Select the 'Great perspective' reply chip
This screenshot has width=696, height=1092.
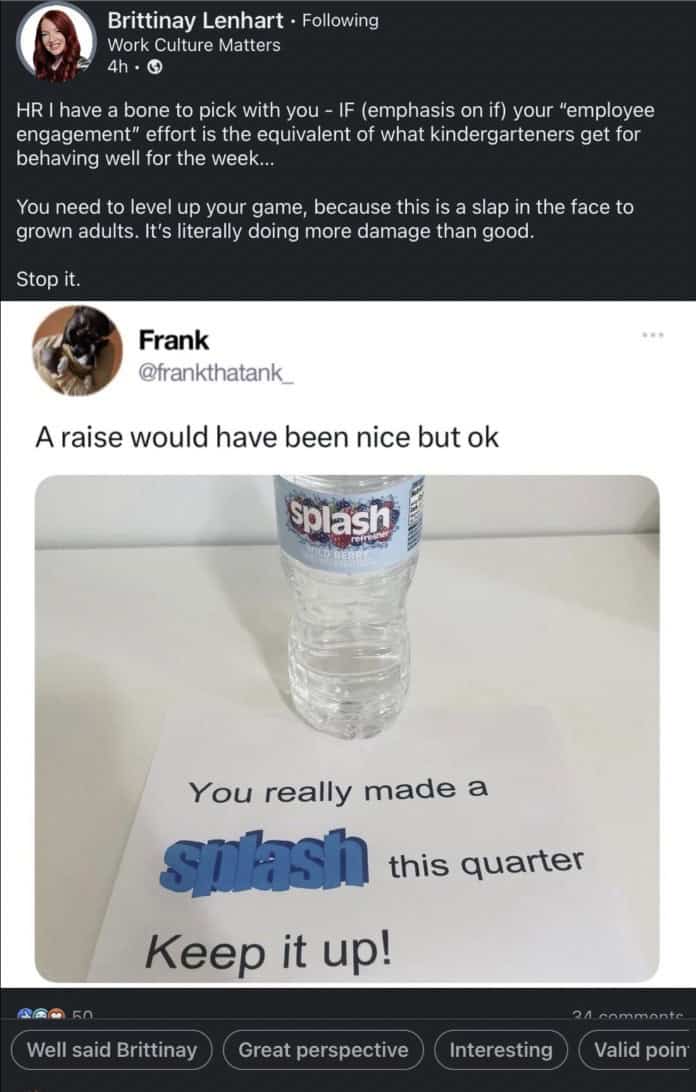pyautogui.click(x=321, y=1051)
